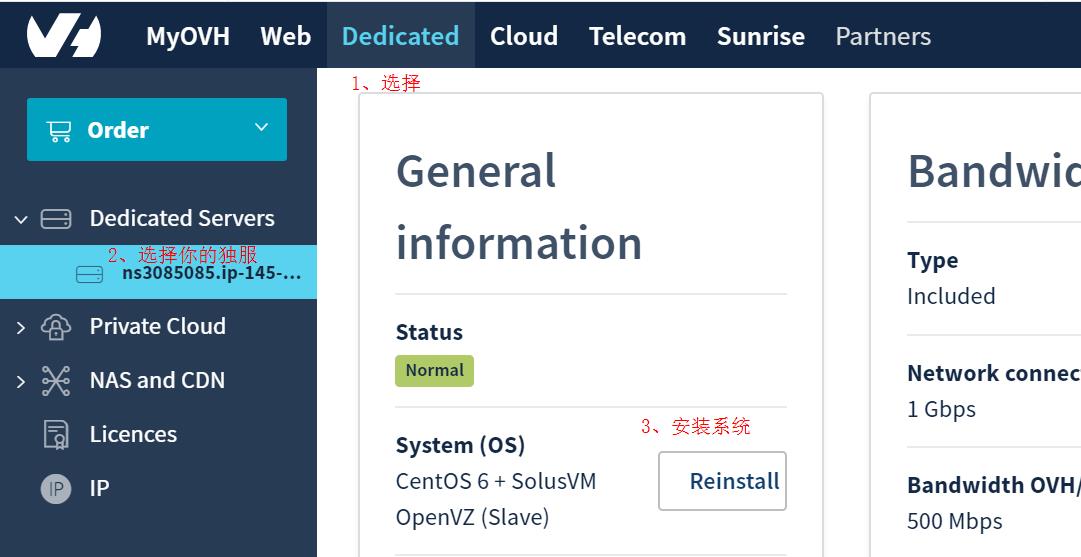Viewport: 1081px width, 557px height.
Task: Click the Private Cloud lock icon
Action: pyautogui.click(x=56, y=327)
